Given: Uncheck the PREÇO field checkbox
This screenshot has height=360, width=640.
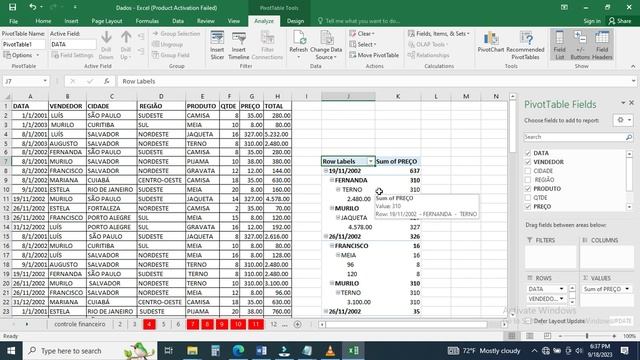Looking at the screenshot, I should coord(528,207).
